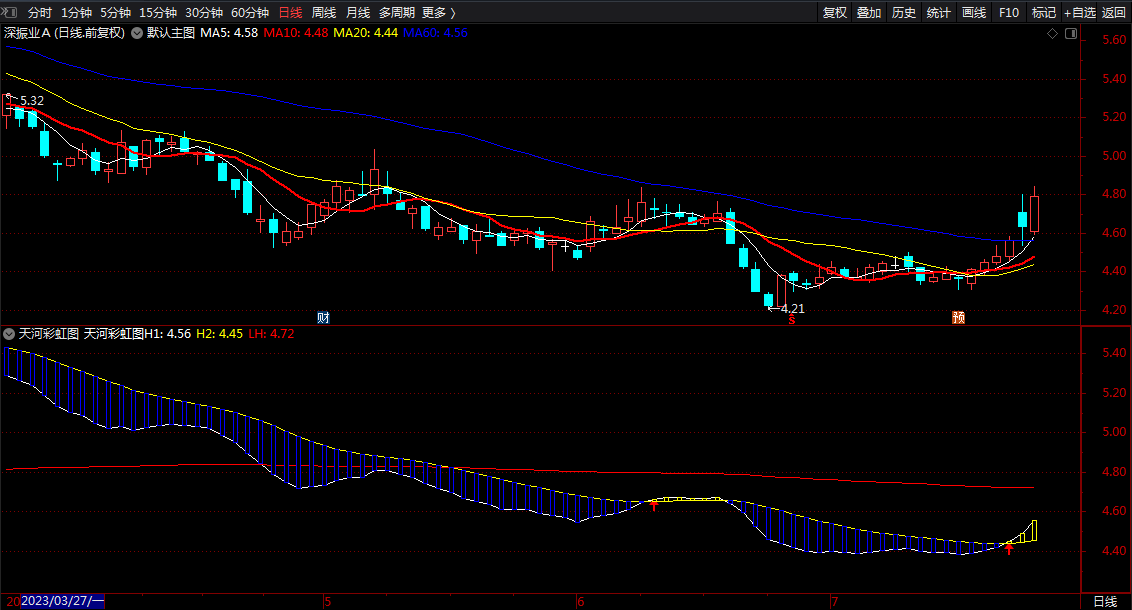
Task: Click the 天河彩虹图 indicator name
Action: click(x=48, y=334)
